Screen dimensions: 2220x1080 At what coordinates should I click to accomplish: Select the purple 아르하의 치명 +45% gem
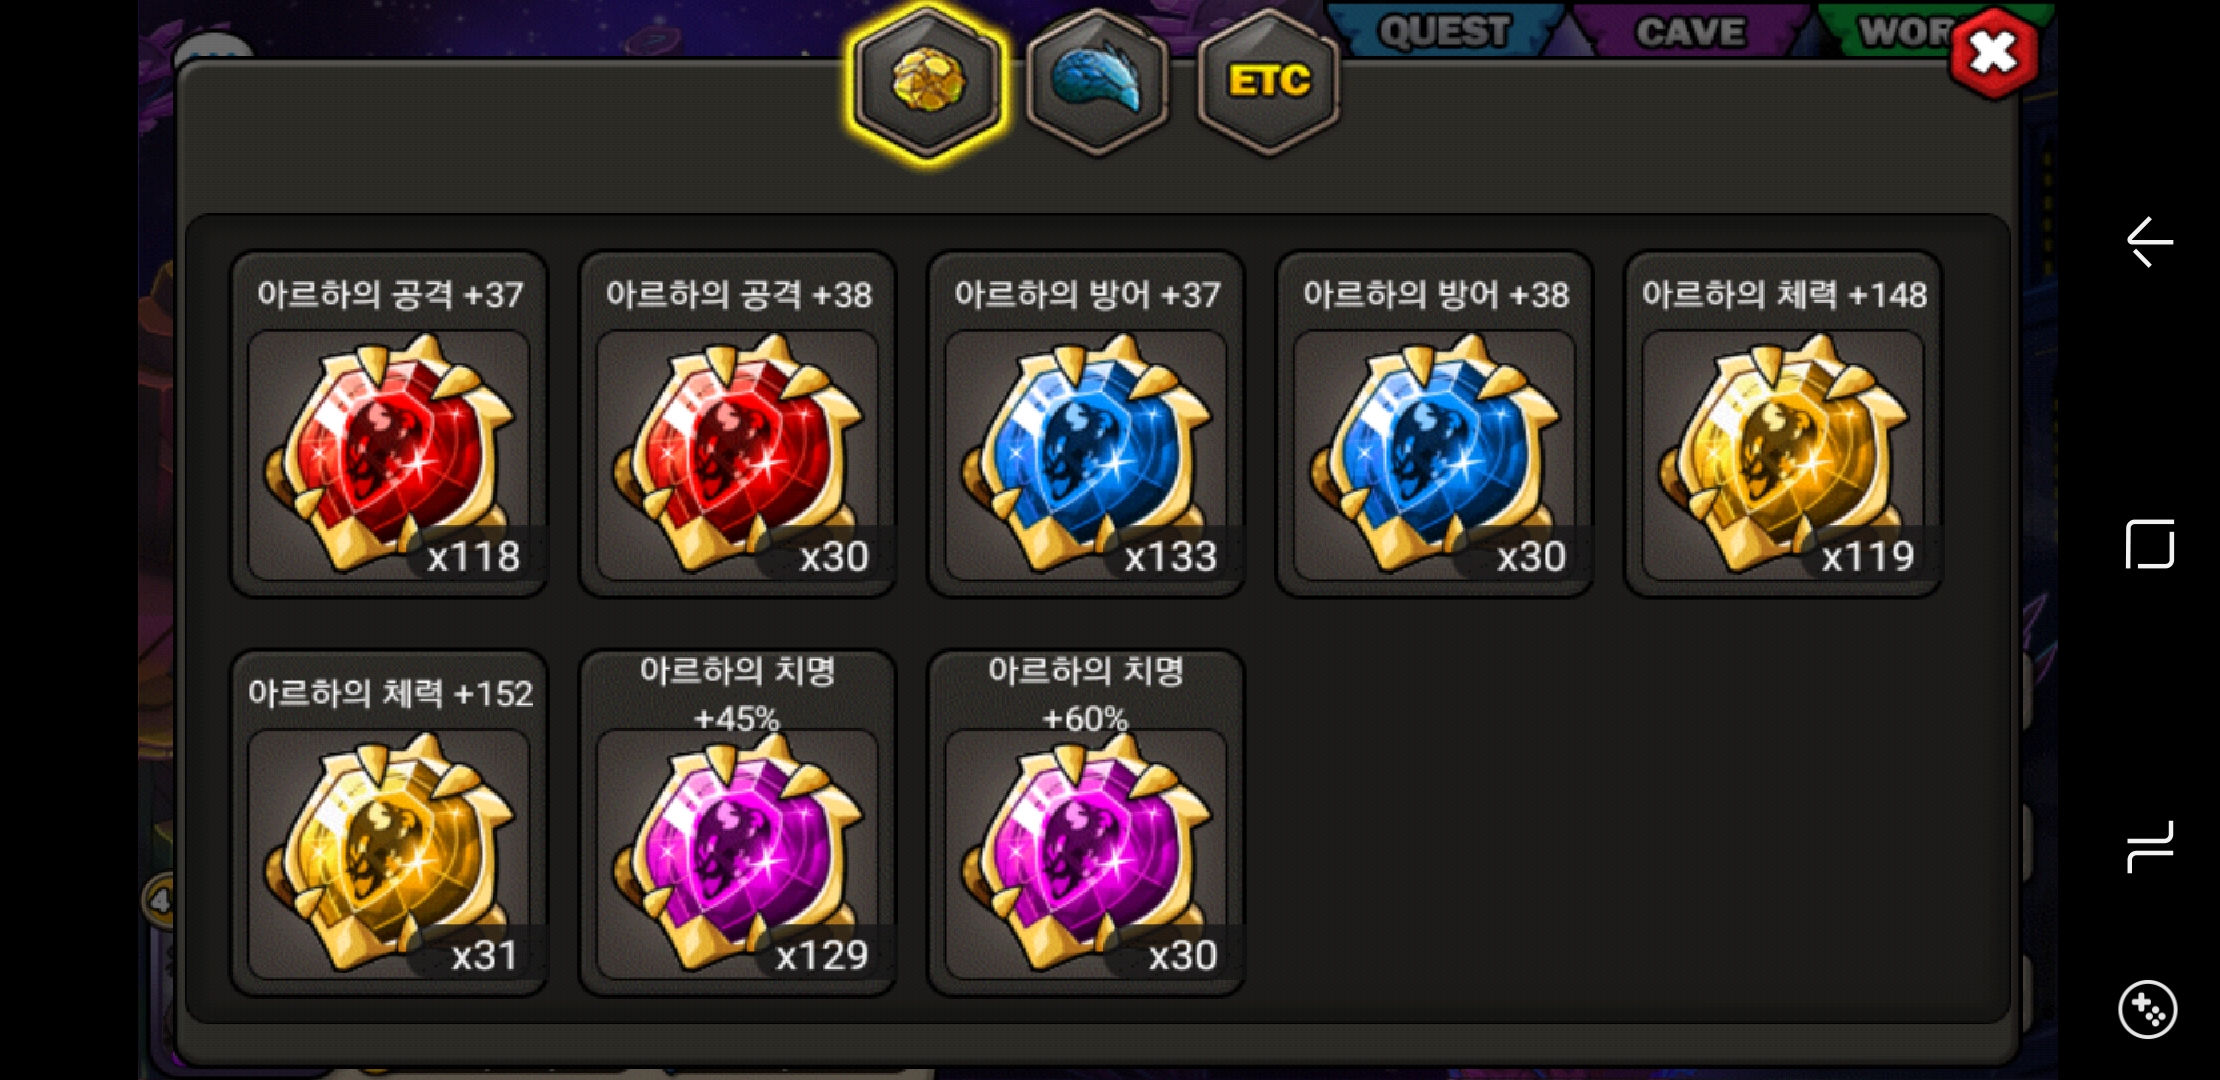coord(738,854)
